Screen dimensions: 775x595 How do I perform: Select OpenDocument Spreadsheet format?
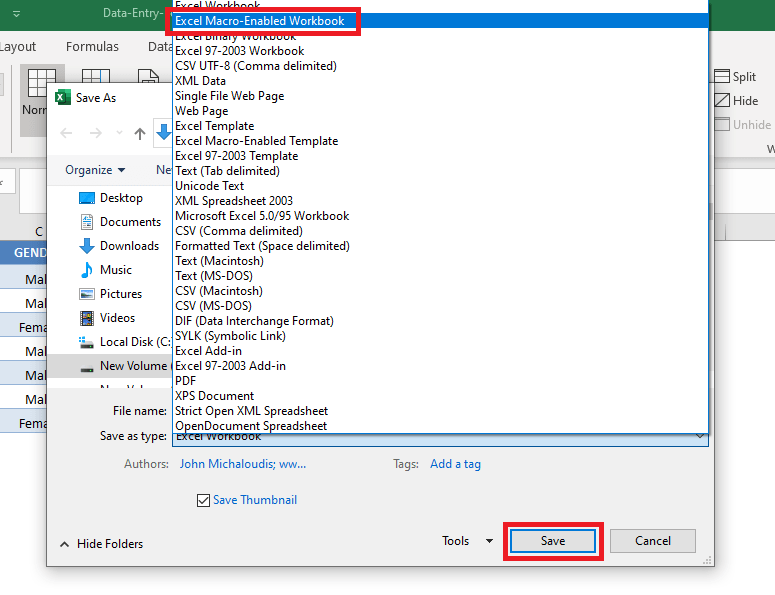pyautogui.click(x=440, y=425)
